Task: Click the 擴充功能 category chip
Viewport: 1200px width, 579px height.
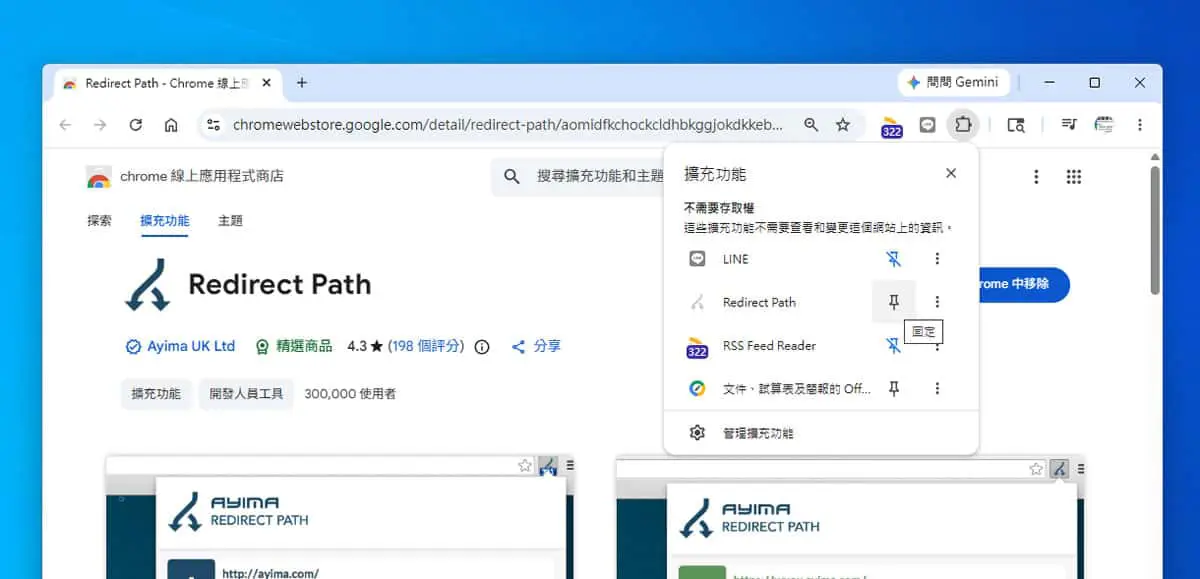Action: coord(156,394)
